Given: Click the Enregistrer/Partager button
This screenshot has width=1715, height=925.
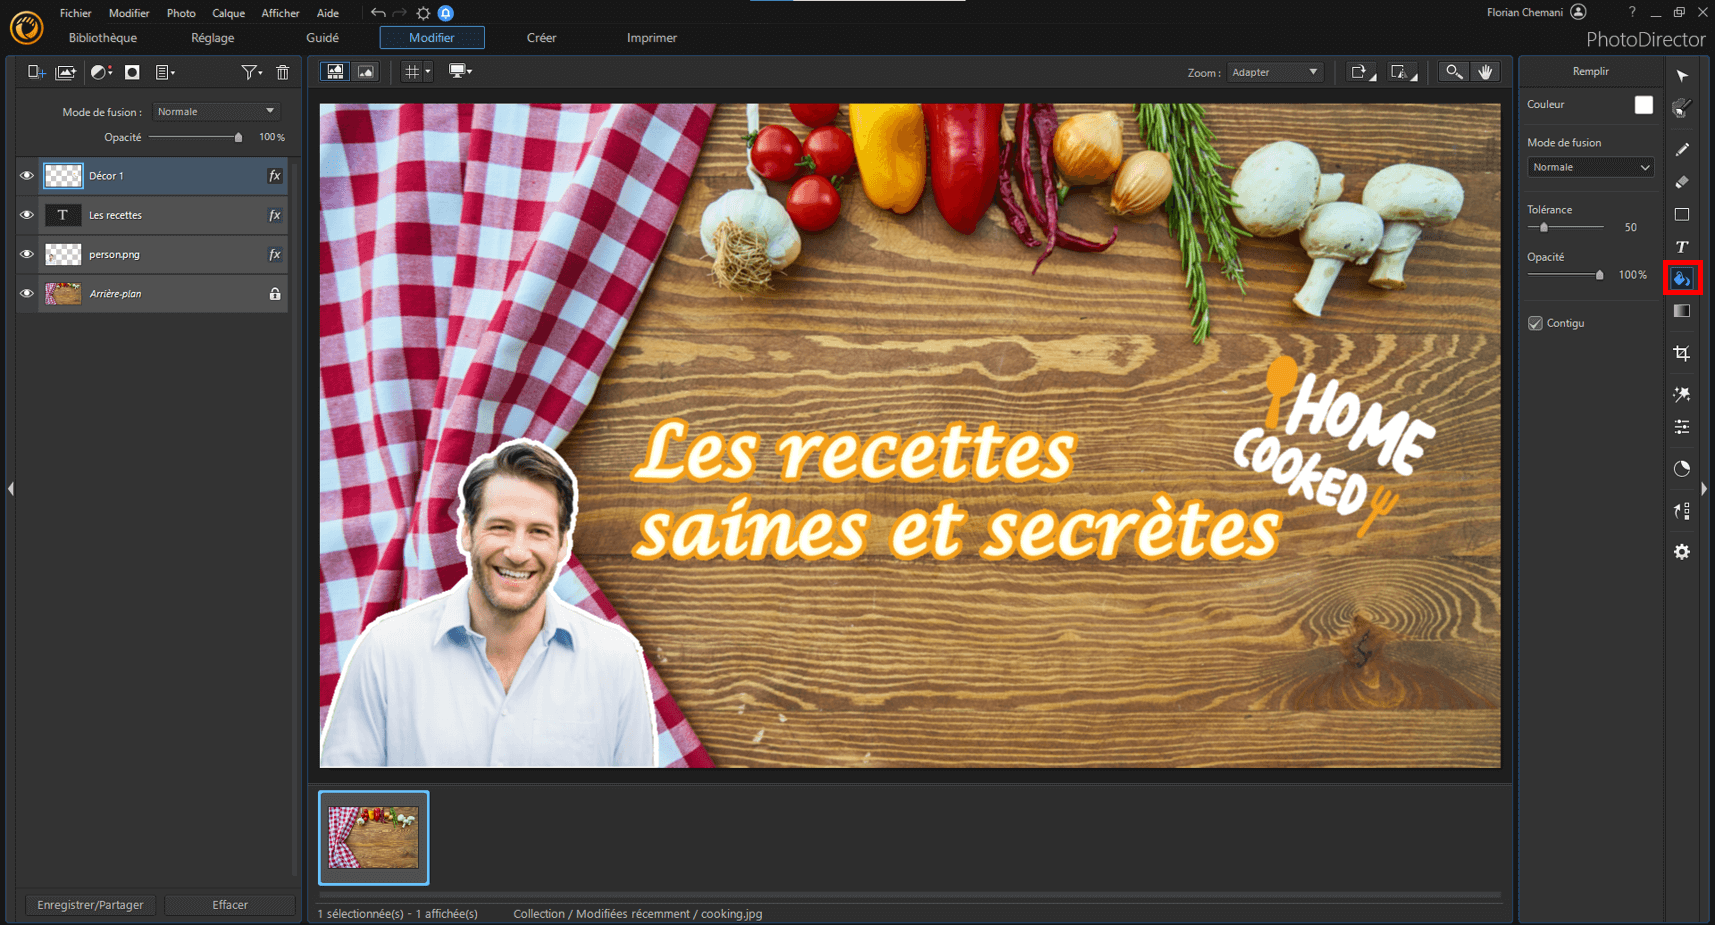Looking at the screenshot, I should [x=90, y=905].
